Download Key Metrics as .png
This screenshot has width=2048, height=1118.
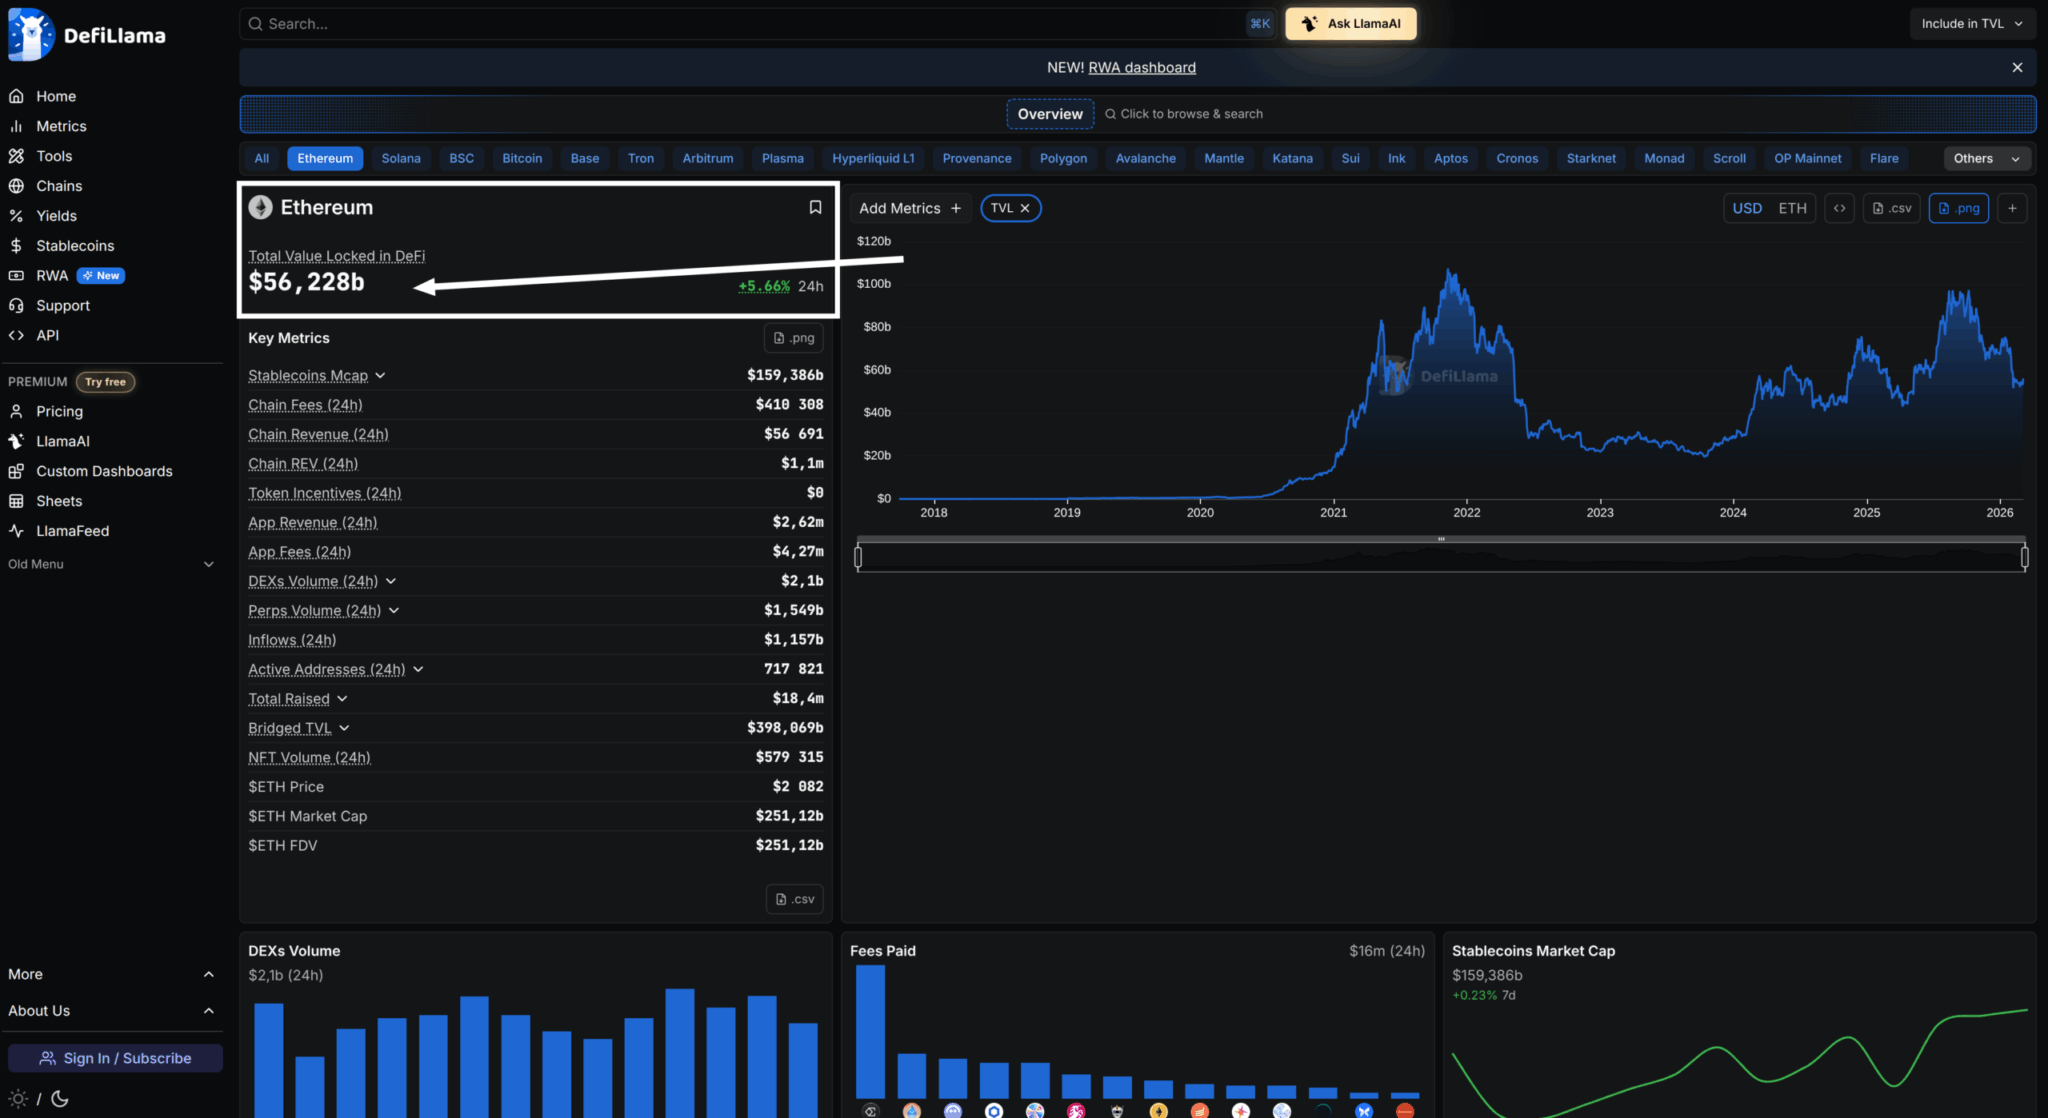(x=794, y=338)
